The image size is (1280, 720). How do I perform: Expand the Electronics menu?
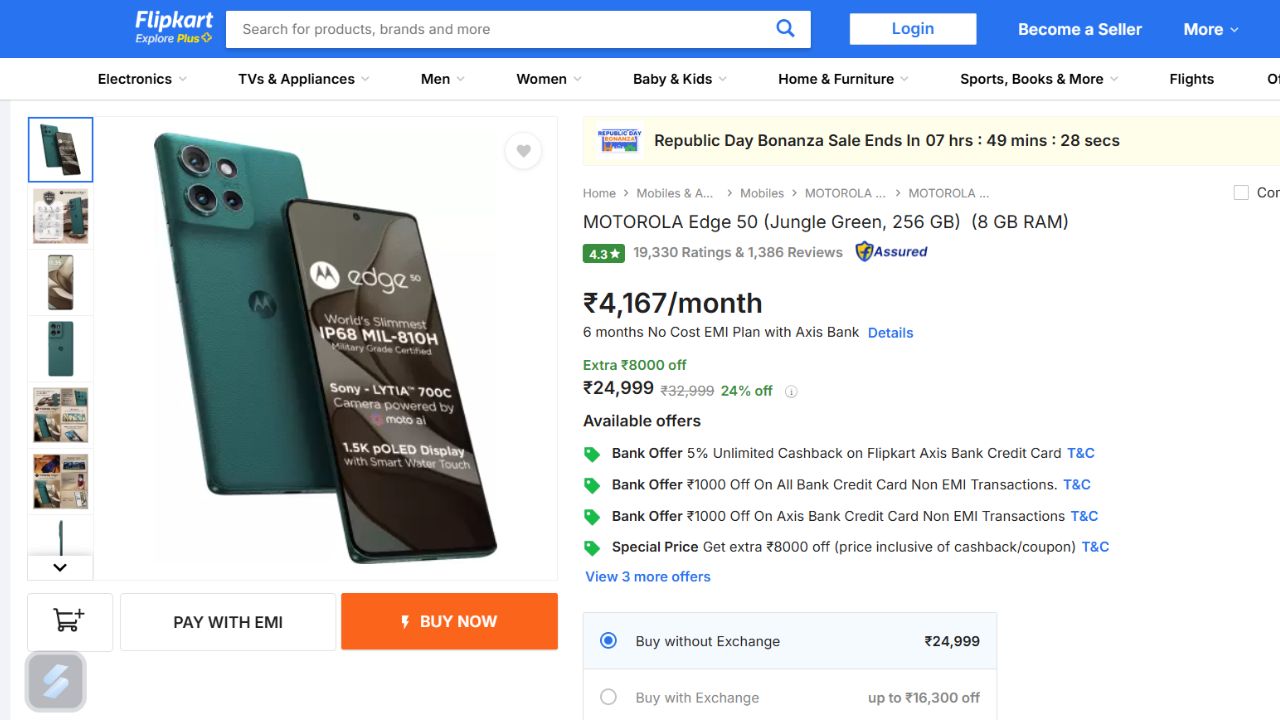(142, 79)
